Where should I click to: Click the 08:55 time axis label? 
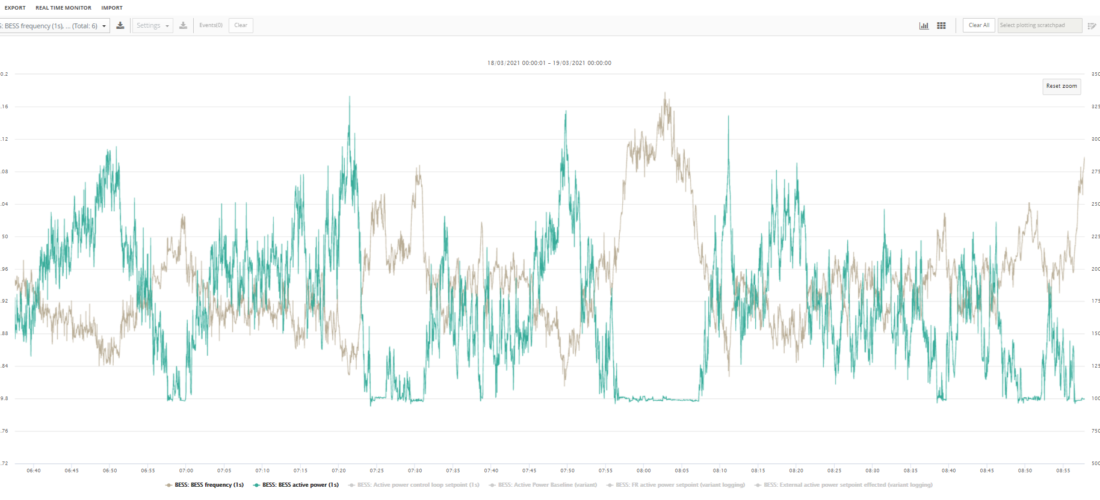pos(1064,471)
